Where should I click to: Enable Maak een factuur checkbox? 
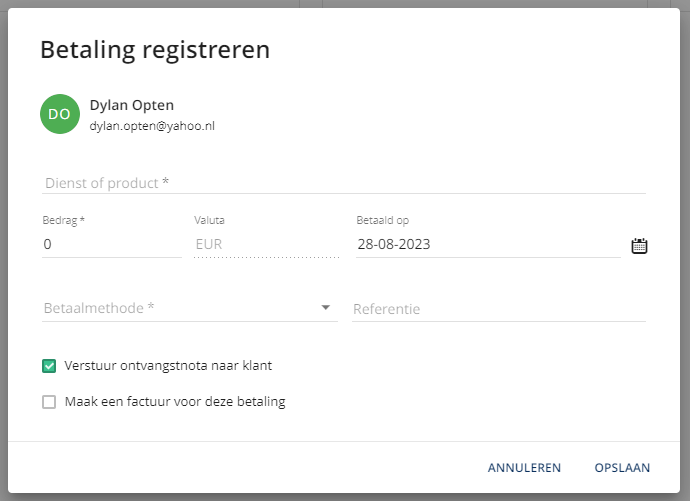tap(49, 402)
